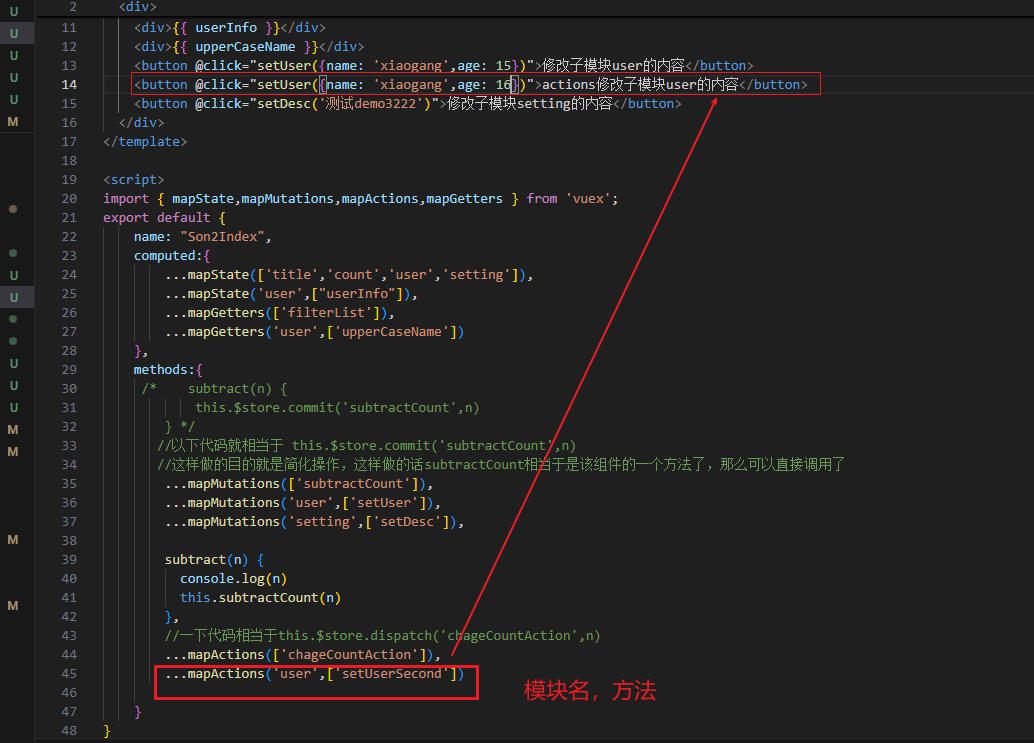Click mapActions inside the import statement

380,198
